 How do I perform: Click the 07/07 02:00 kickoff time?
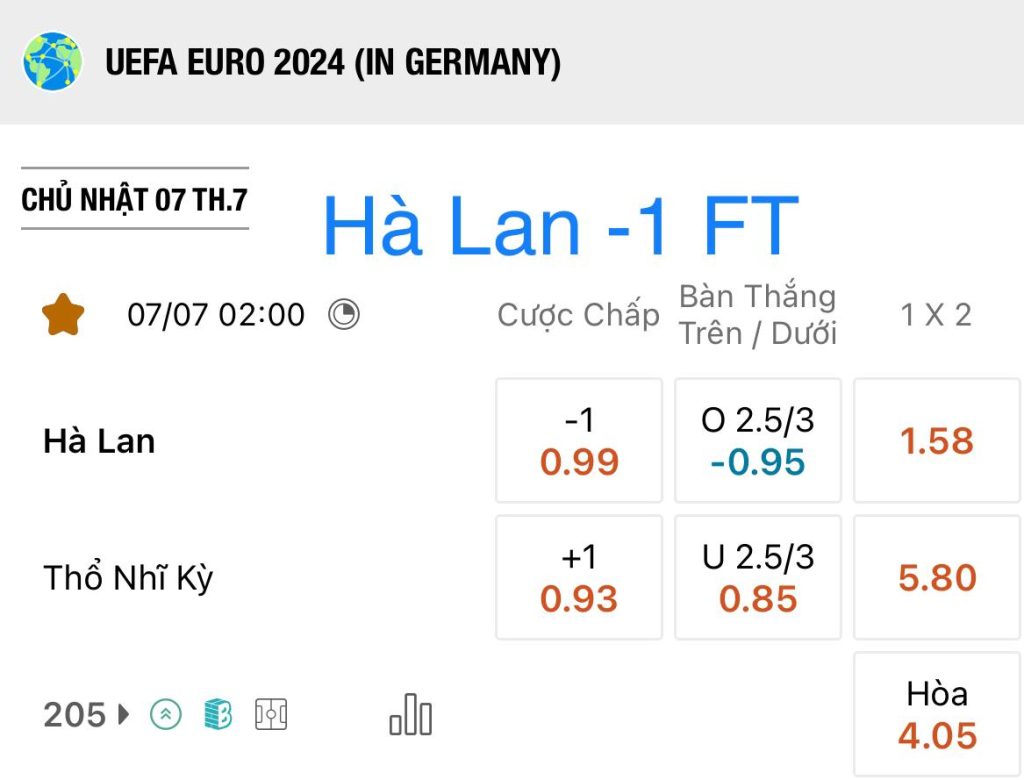[x=216, y=315]
